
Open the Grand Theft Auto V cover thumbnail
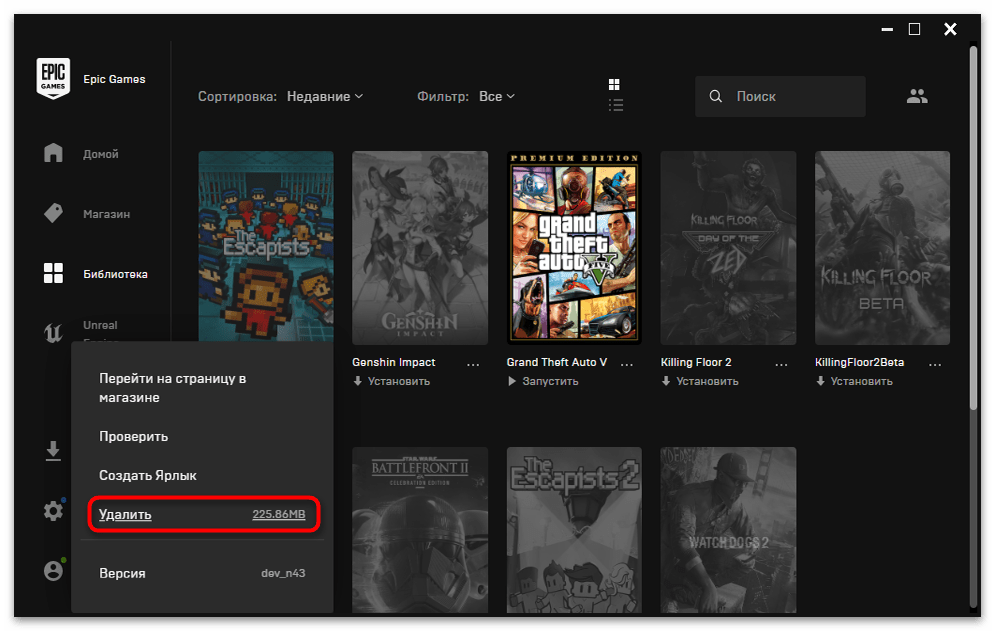[x=574, y=248]
